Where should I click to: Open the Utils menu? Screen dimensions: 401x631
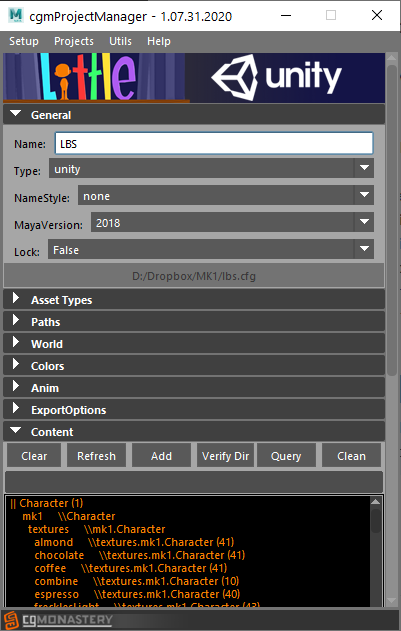[120, 41]
